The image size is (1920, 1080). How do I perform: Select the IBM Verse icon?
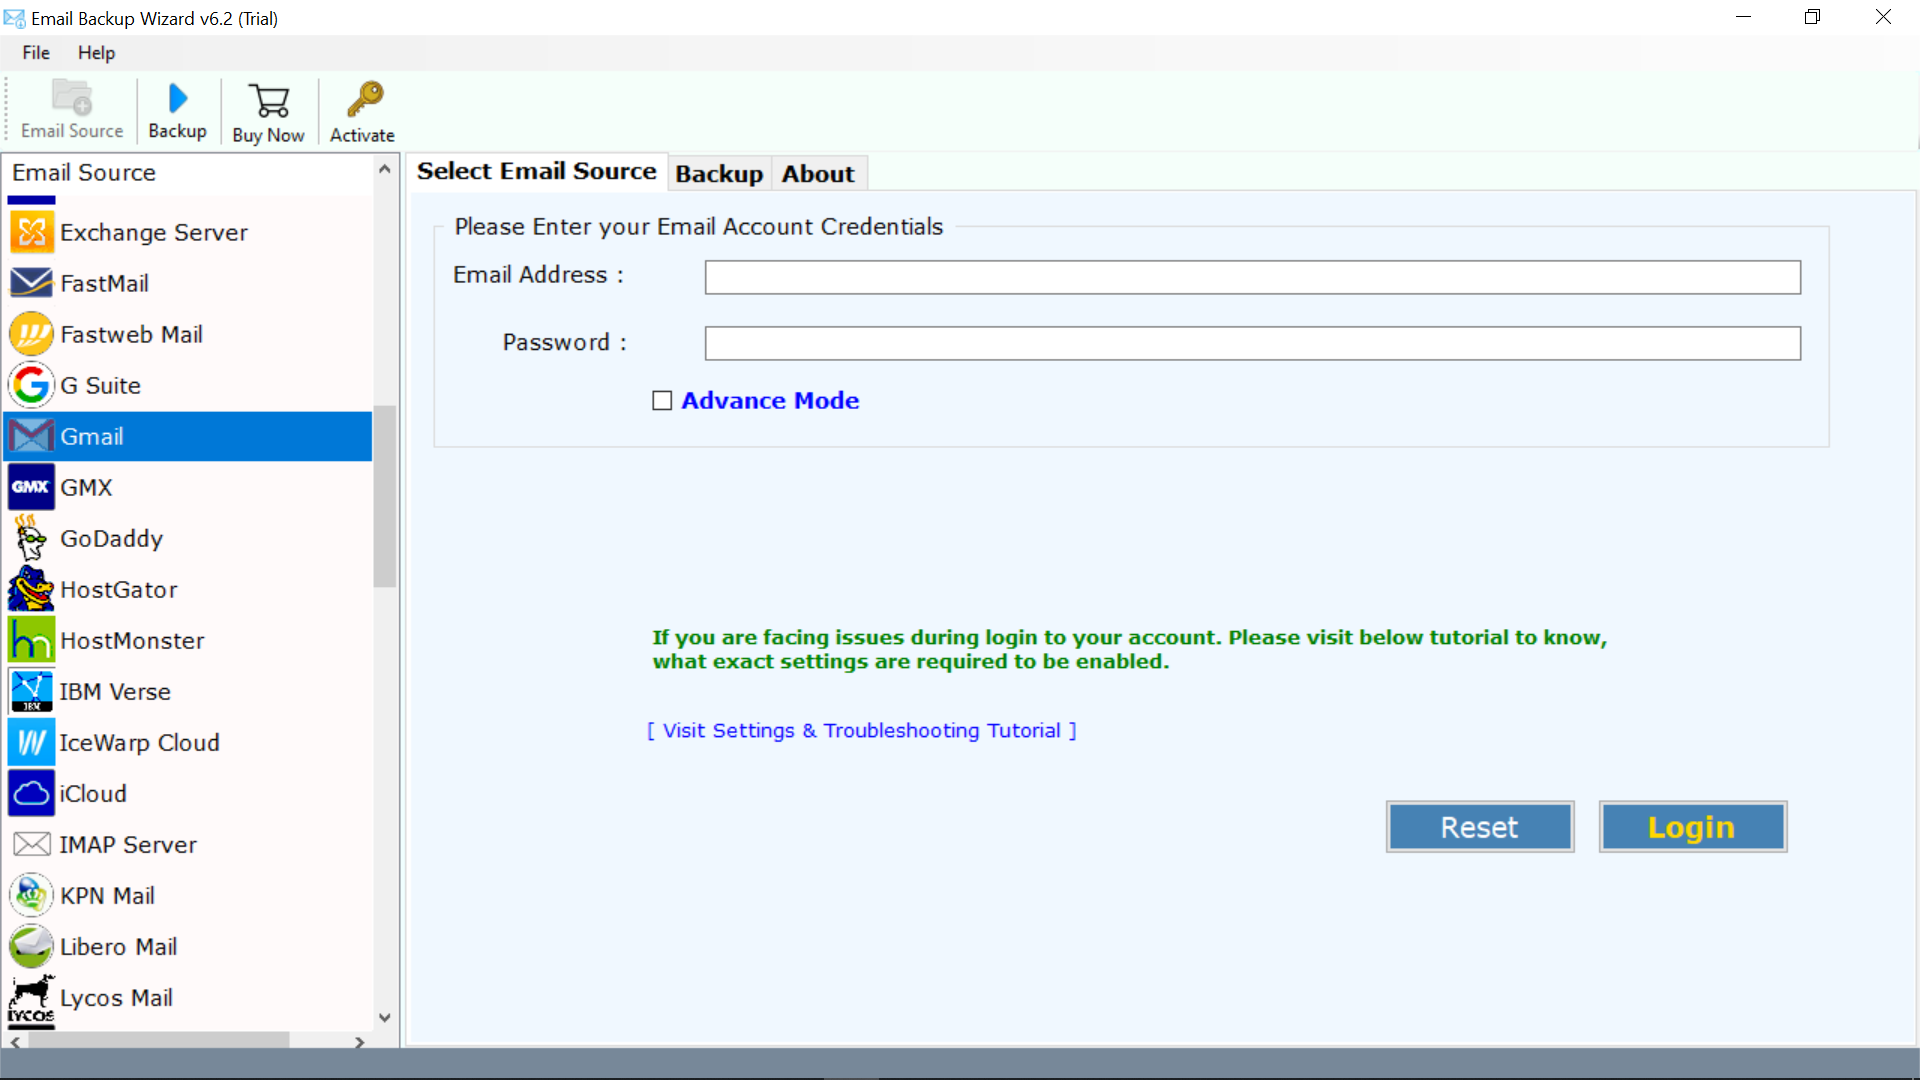(x=32, y=691)
